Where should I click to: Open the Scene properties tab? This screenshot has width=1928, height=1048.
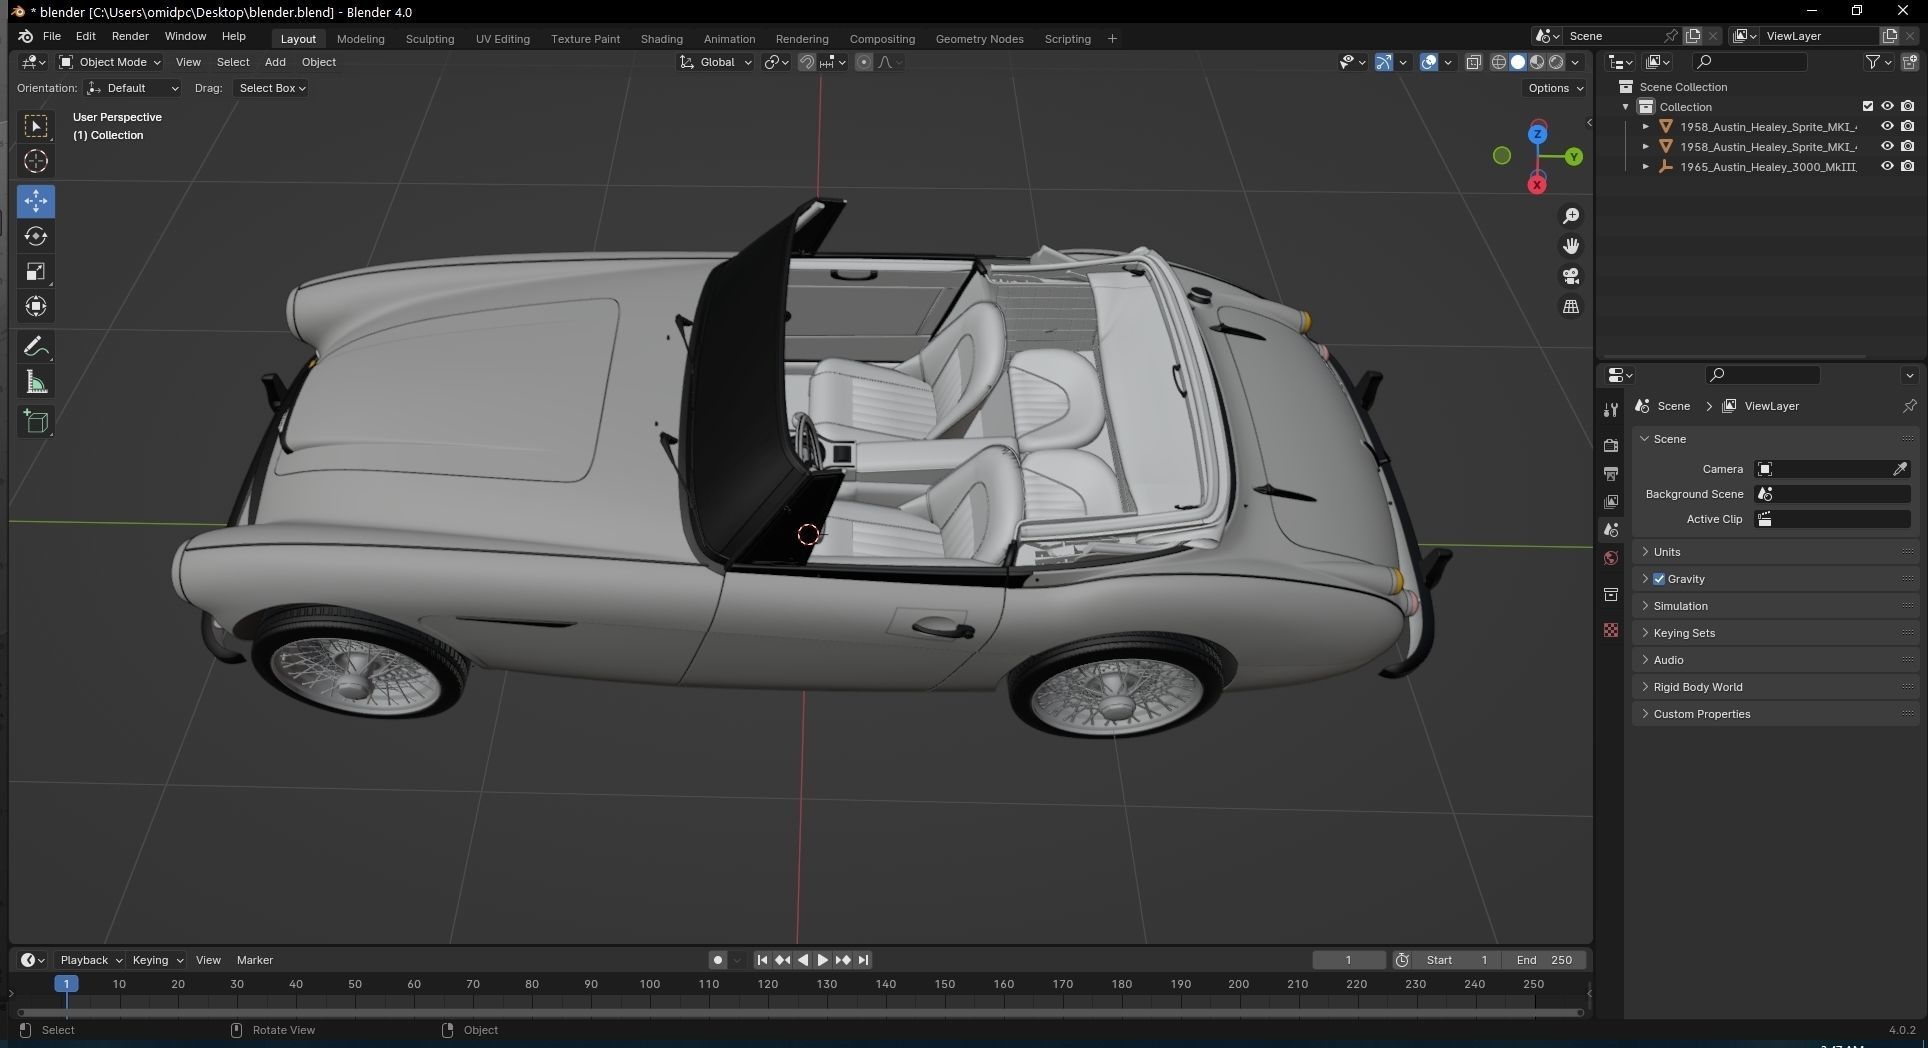[1611, 530]
